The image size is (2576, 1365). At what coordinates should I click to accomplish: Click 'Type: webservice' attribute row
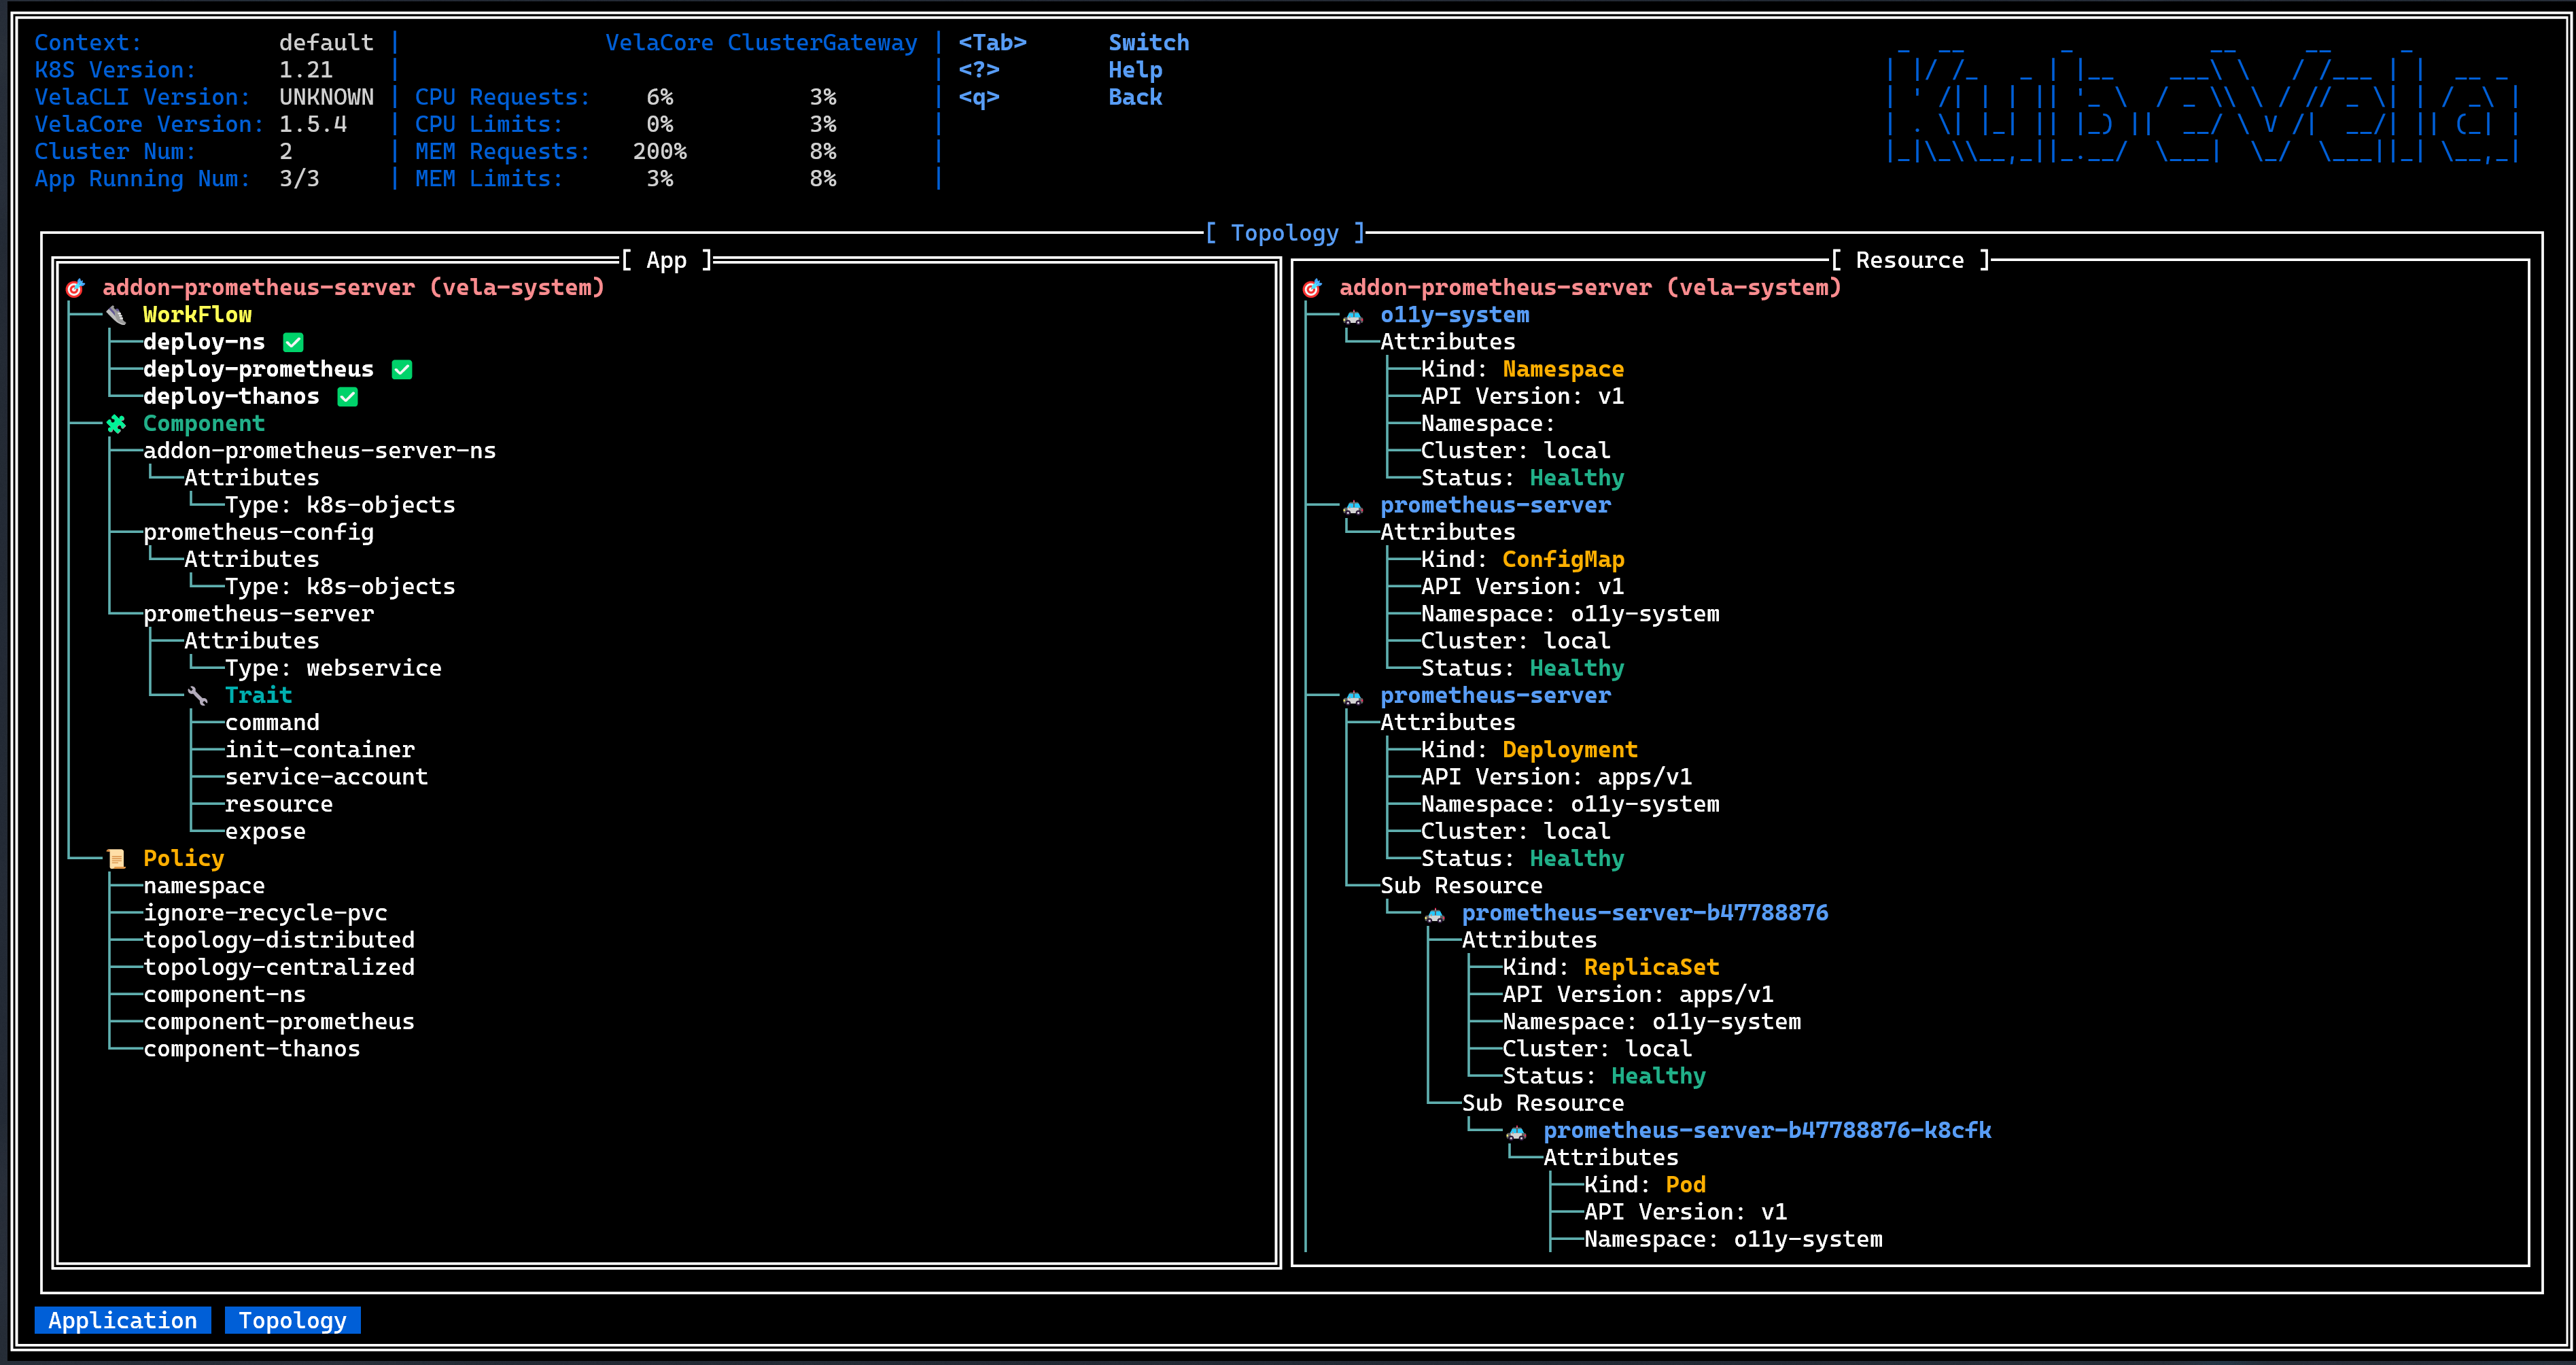(333, 668)
